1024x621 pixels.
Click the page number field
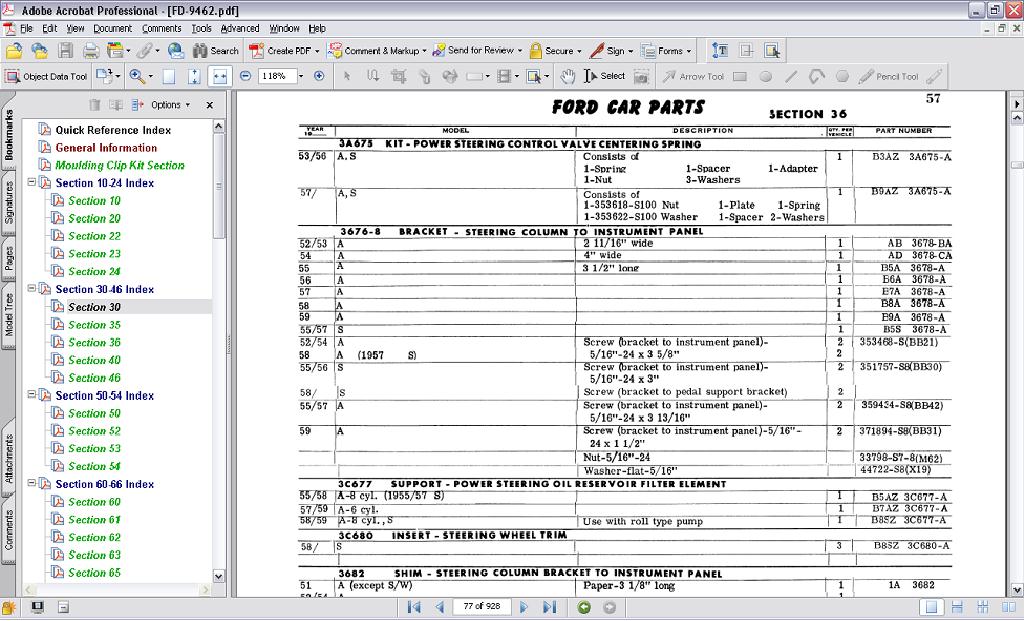pos(481,607)
